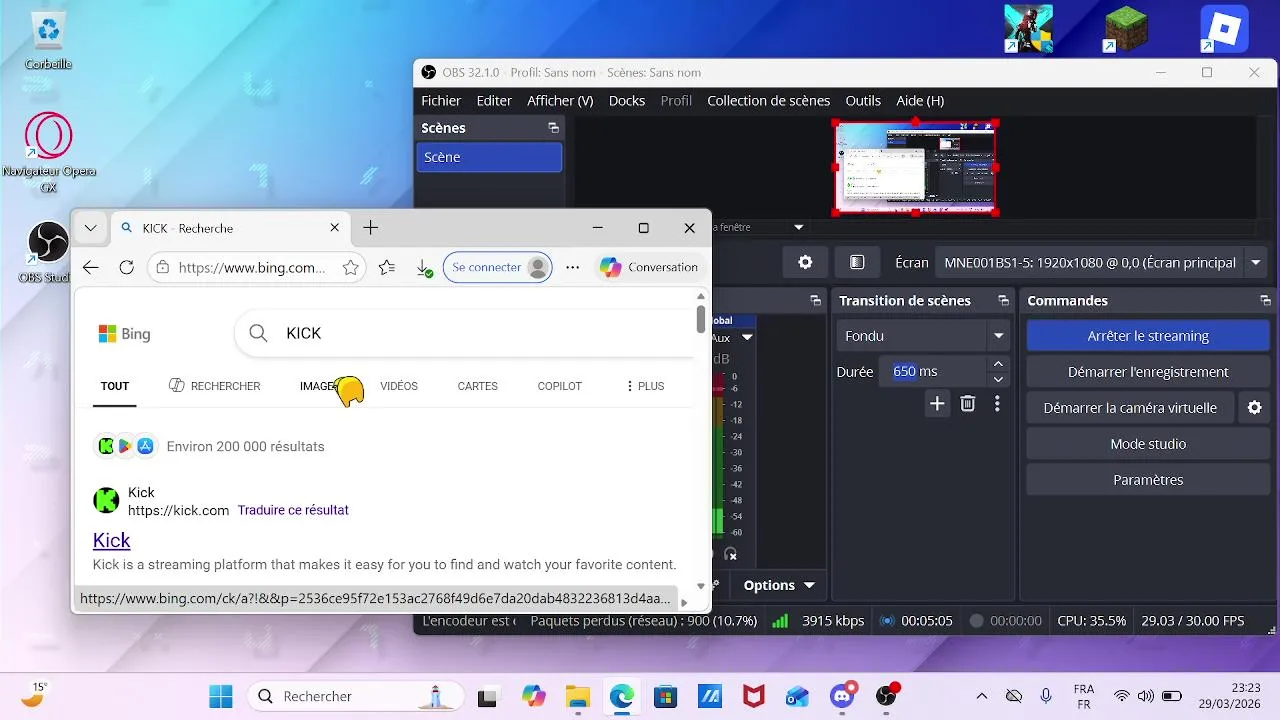Open Afficher (V) menu in OBS
Screen dimensions: 1280x720
[x=560, y=100]
